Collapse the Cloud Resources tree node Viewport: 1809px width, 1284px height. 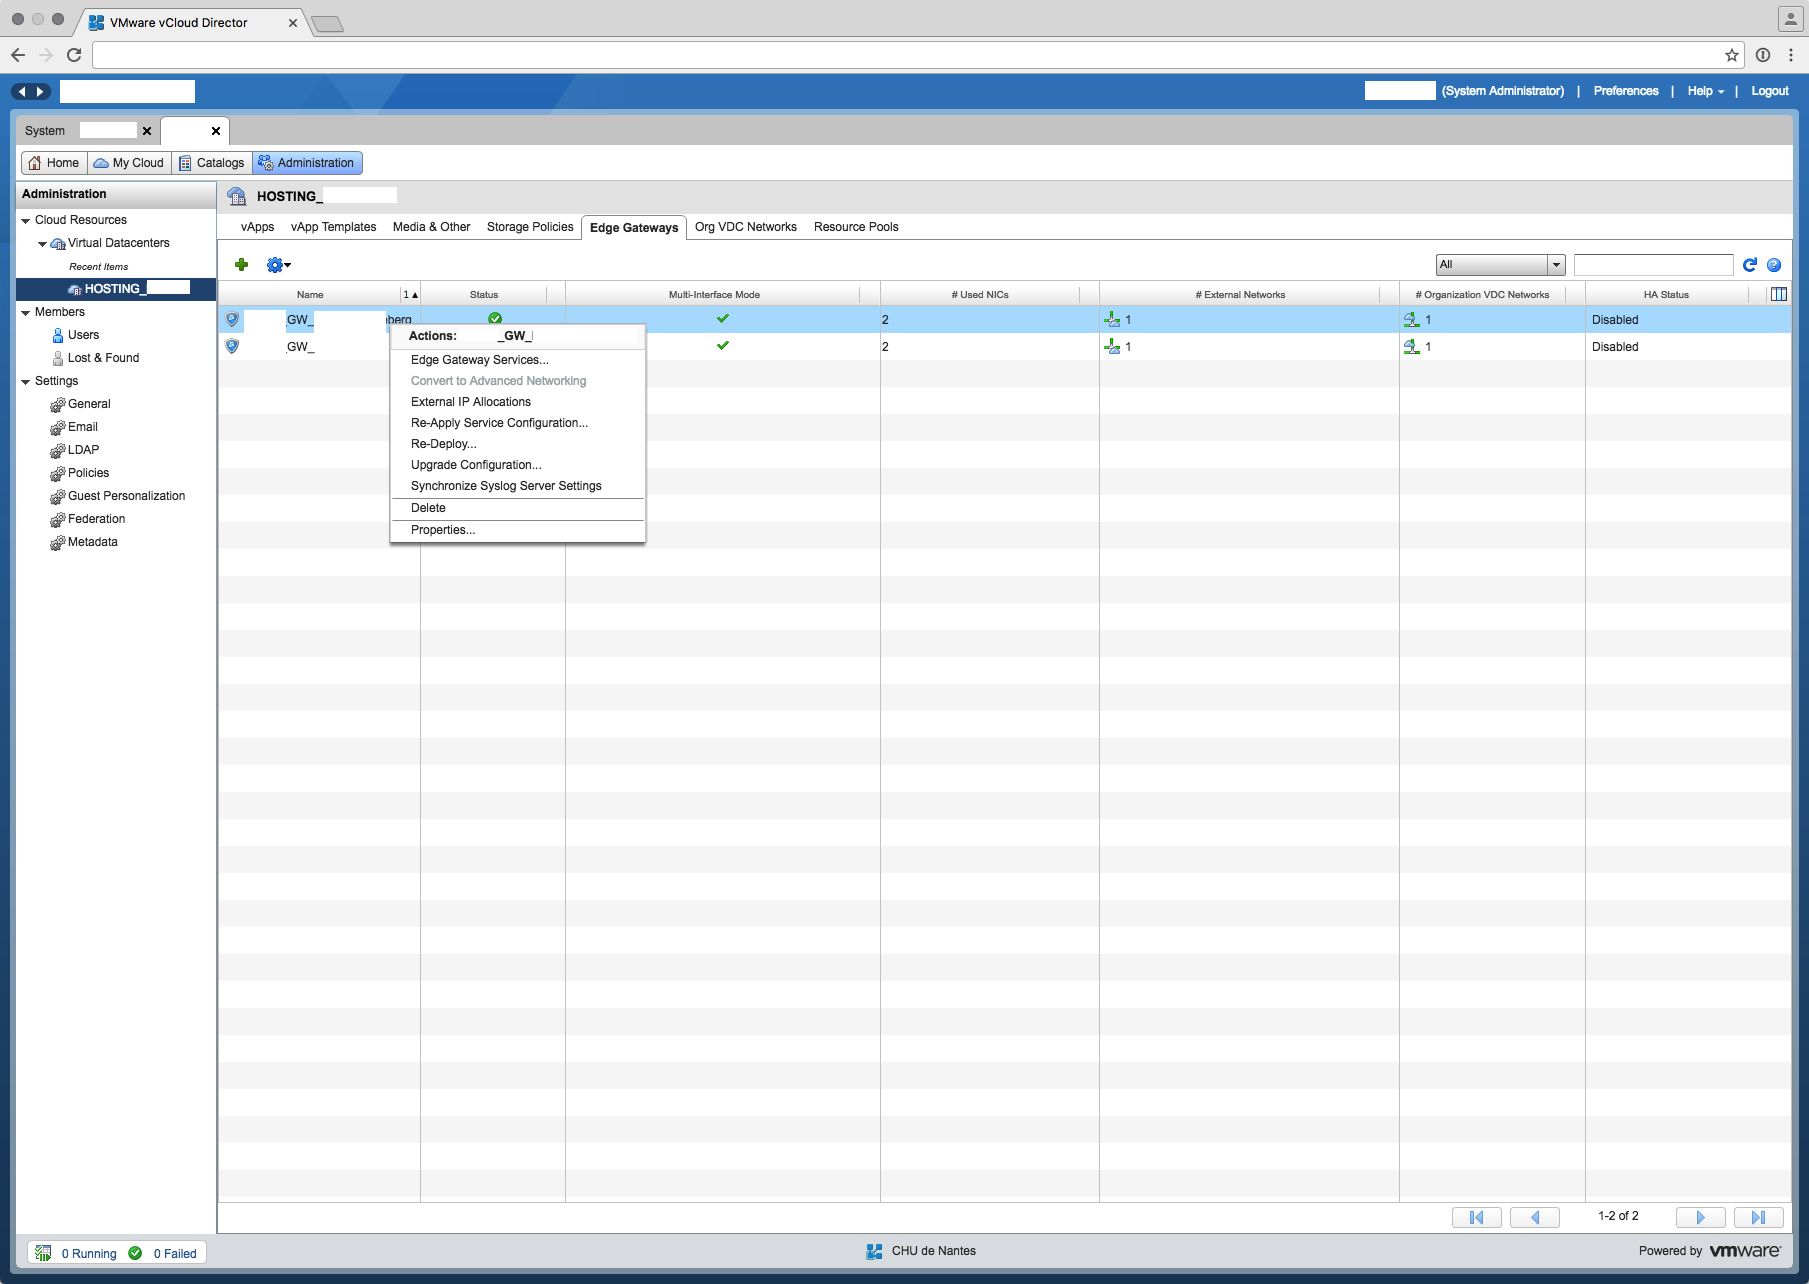(26, 220)
